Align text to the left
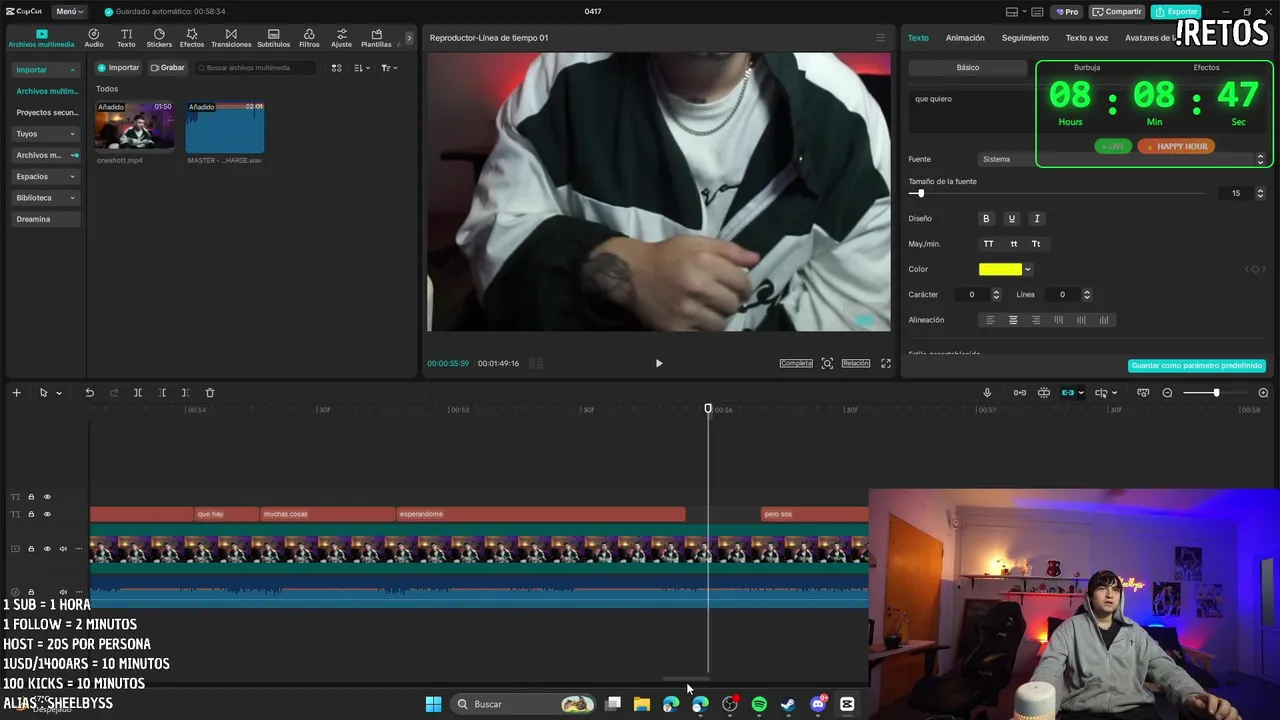Viewport: 1280px width, 720px height. 991,320
